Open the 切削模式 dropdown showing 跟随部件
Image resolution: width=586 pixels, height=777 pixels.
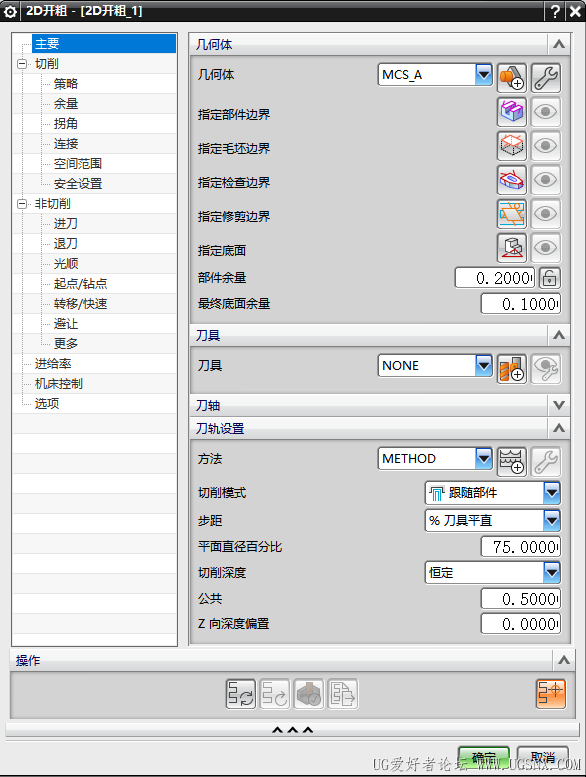(x=492, y=493)
